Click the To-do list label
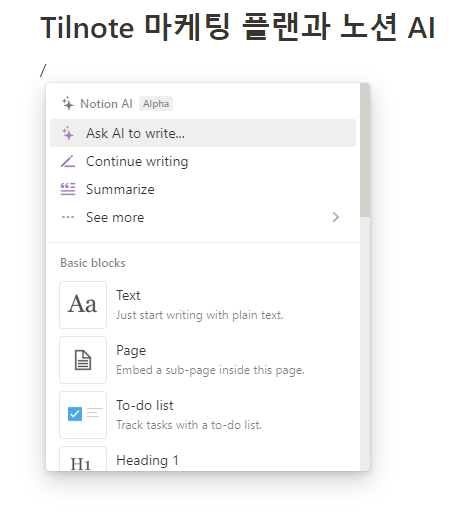The image size is (473, 525). (x=145, y=405)
